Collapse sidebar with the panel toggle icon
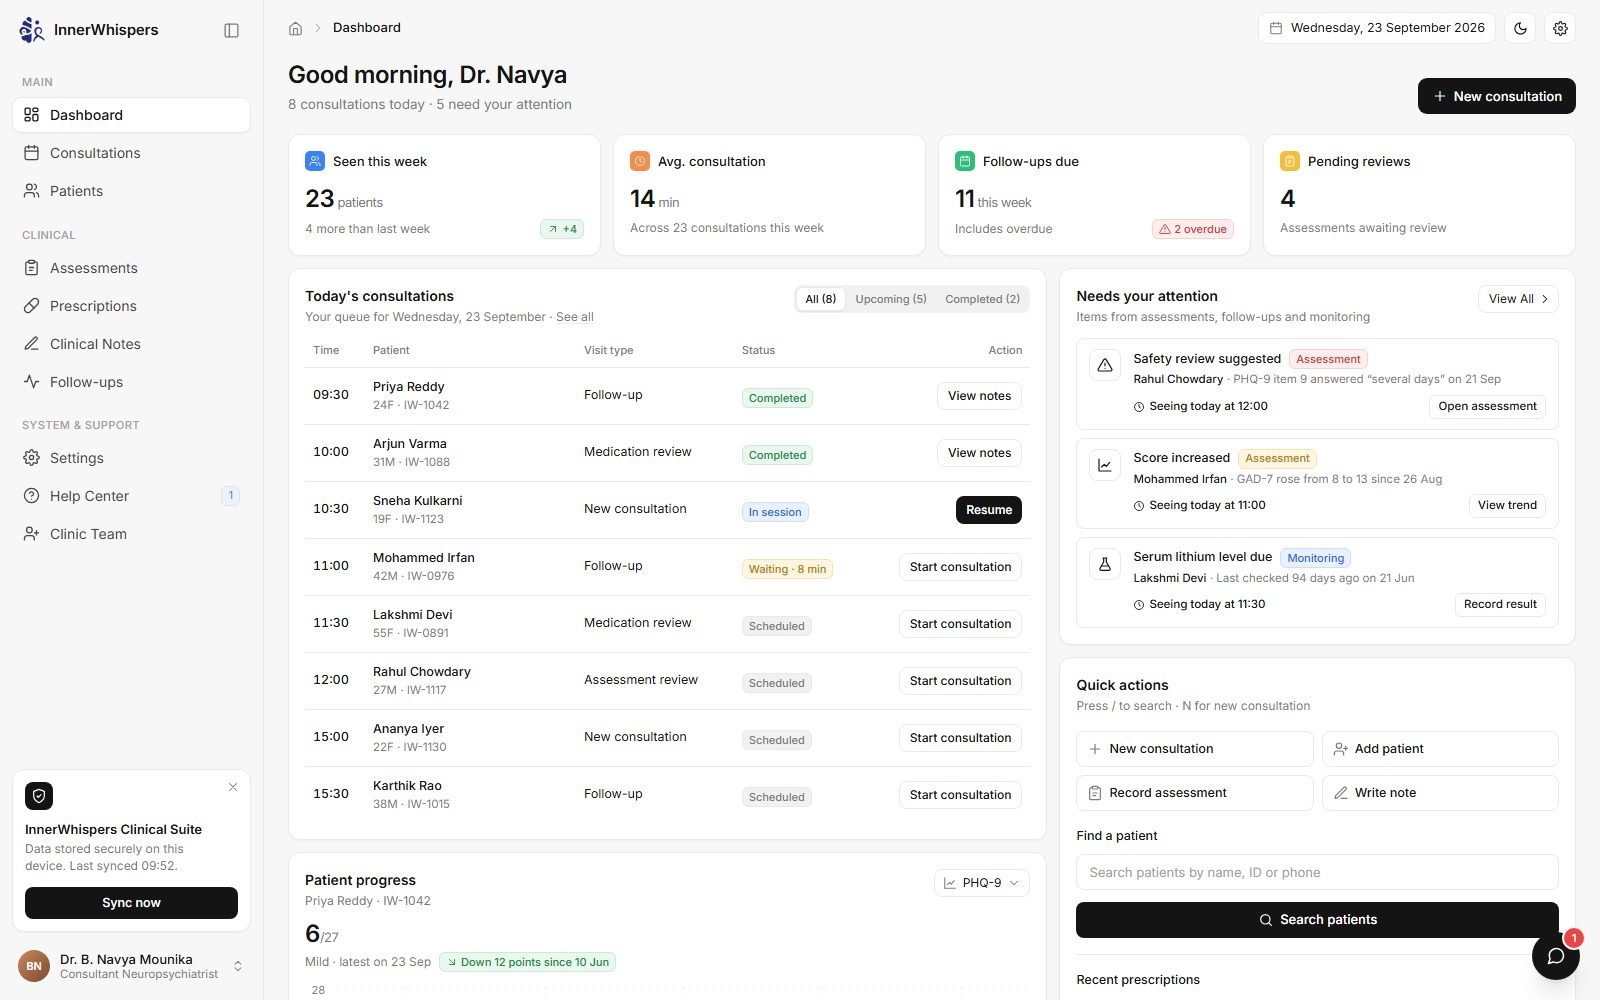The height and width of the screenshot is (1000, 1600). click(232, 30)
